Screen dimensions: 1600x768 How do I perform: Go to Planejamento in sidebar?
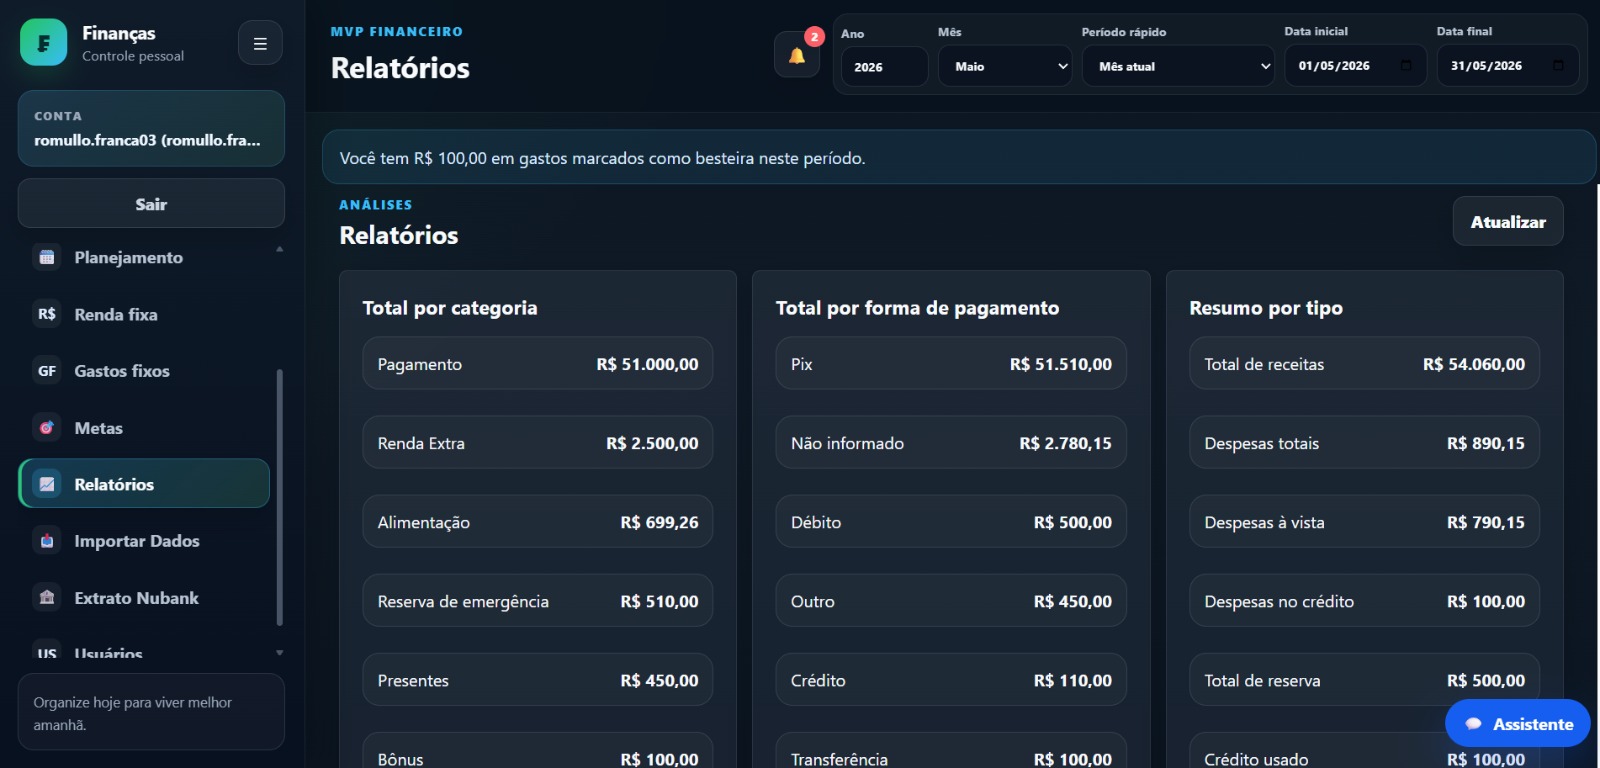[x=144, y=257]
